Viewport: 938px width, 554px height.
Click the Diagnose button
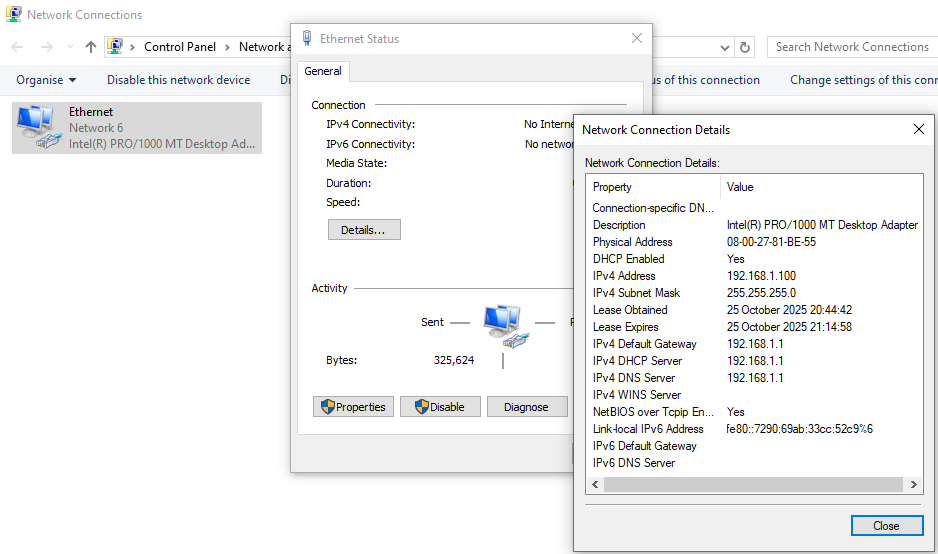pos(526,407)
